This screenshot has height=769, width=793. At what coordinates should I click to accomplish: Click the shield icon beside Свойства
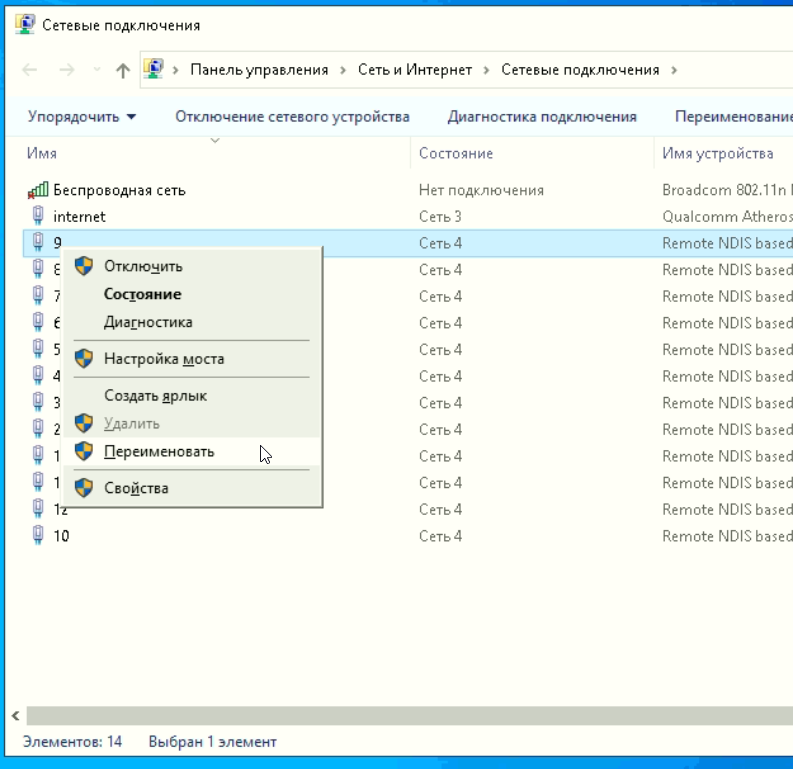[x=84, y=488]
